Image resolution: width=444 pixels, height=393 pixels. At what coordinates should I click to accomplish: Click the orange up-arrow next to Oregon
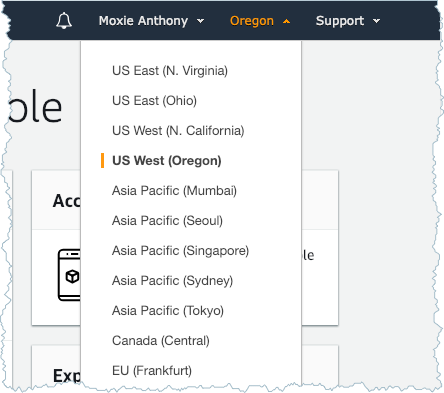(x=286, y=22)
